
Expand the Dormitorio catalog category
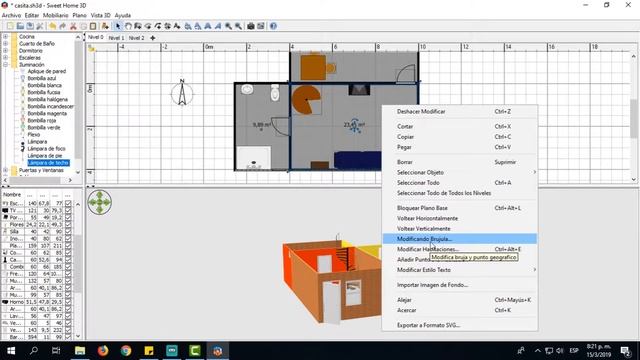(x=6, y=51)
